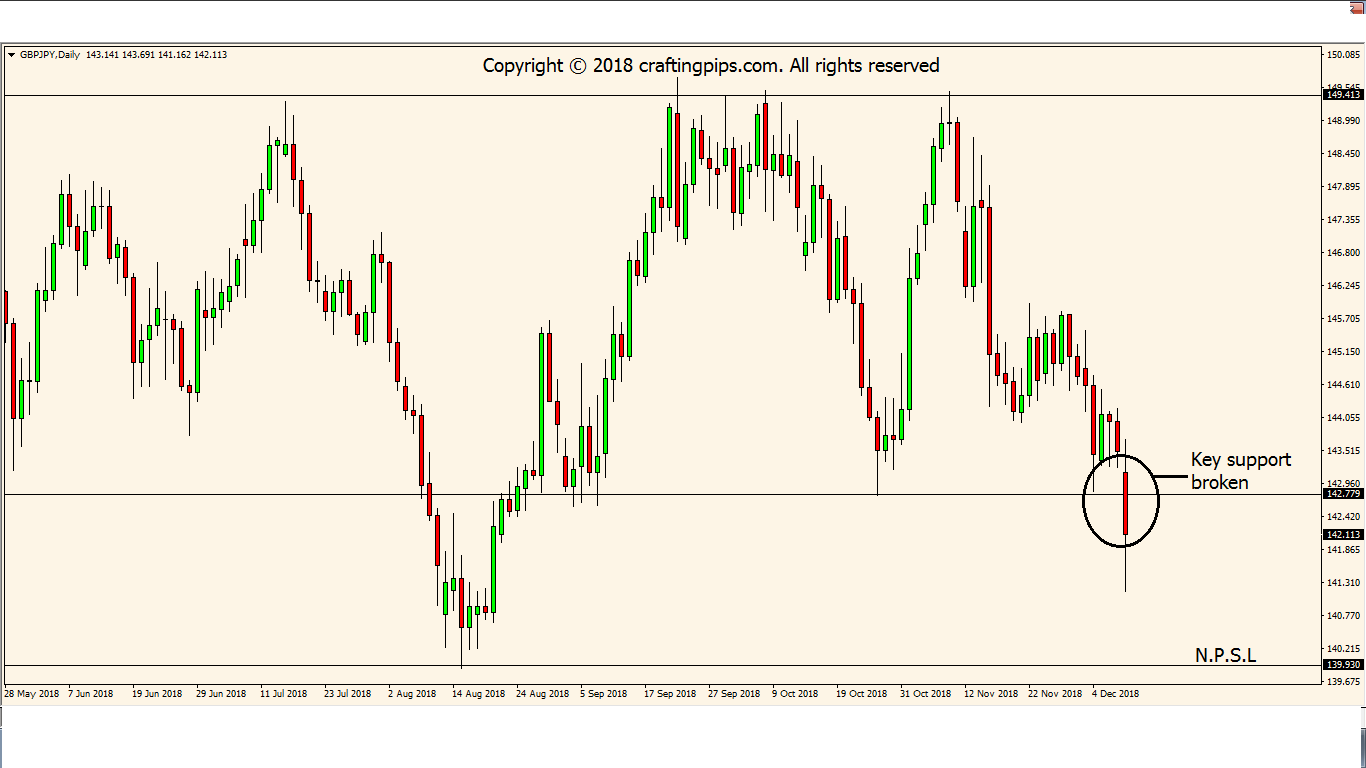Click the 140.770 price axis label
The height and width of the screenshot is (768, 1366).
(1344, 616)
